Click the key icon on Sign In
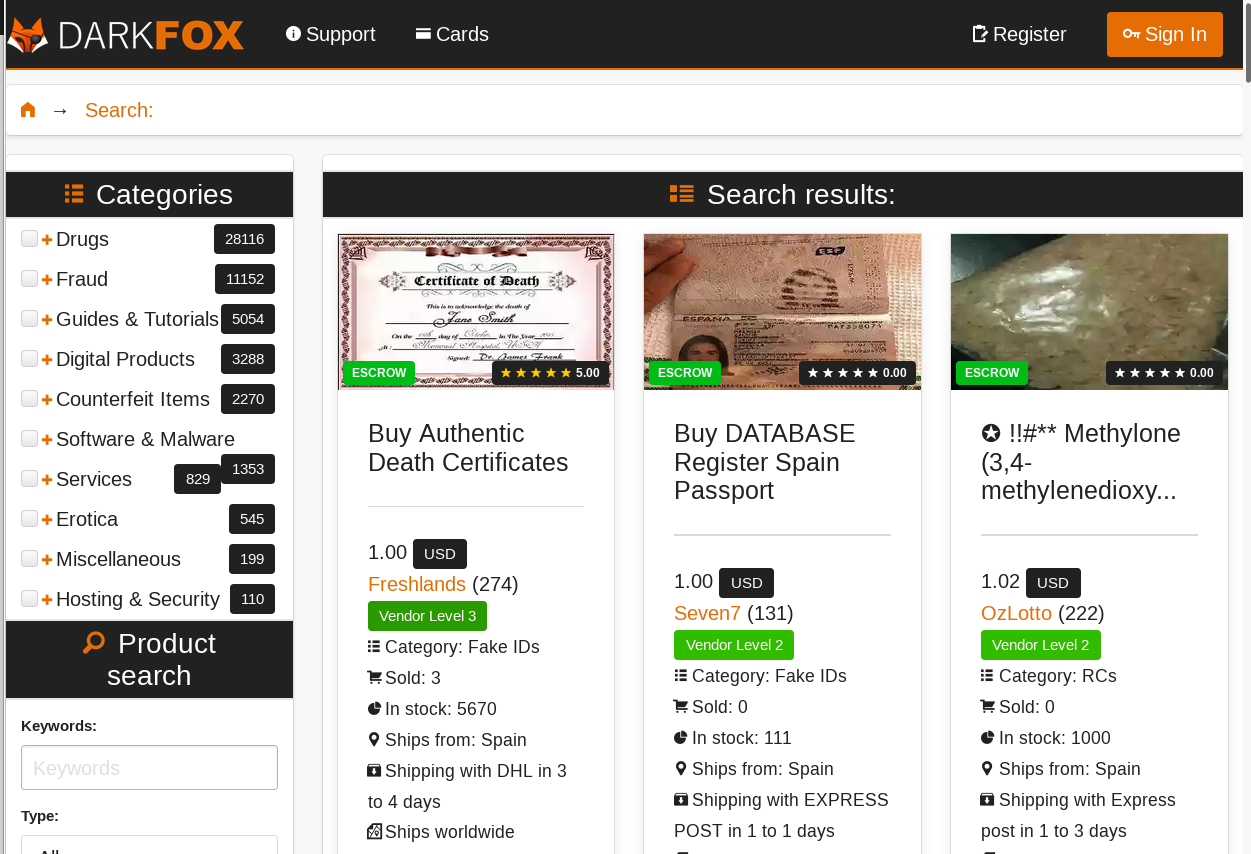 pos(1131,34)
